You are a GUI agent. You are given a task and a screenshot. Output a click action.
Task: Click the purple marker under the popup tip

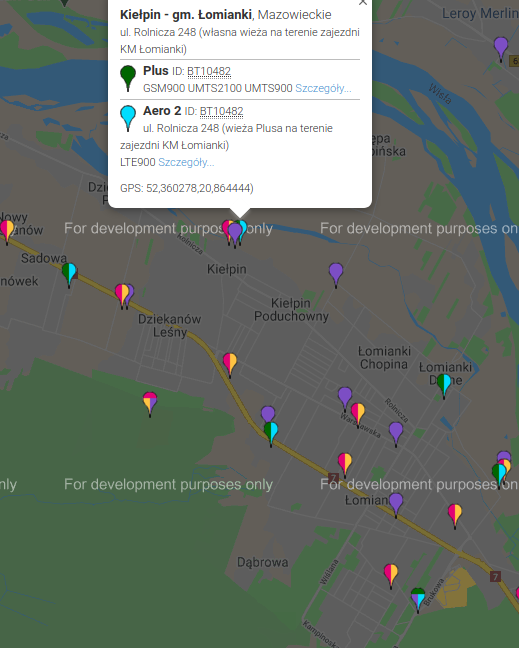pyautogui.click(x=235, y=235)
